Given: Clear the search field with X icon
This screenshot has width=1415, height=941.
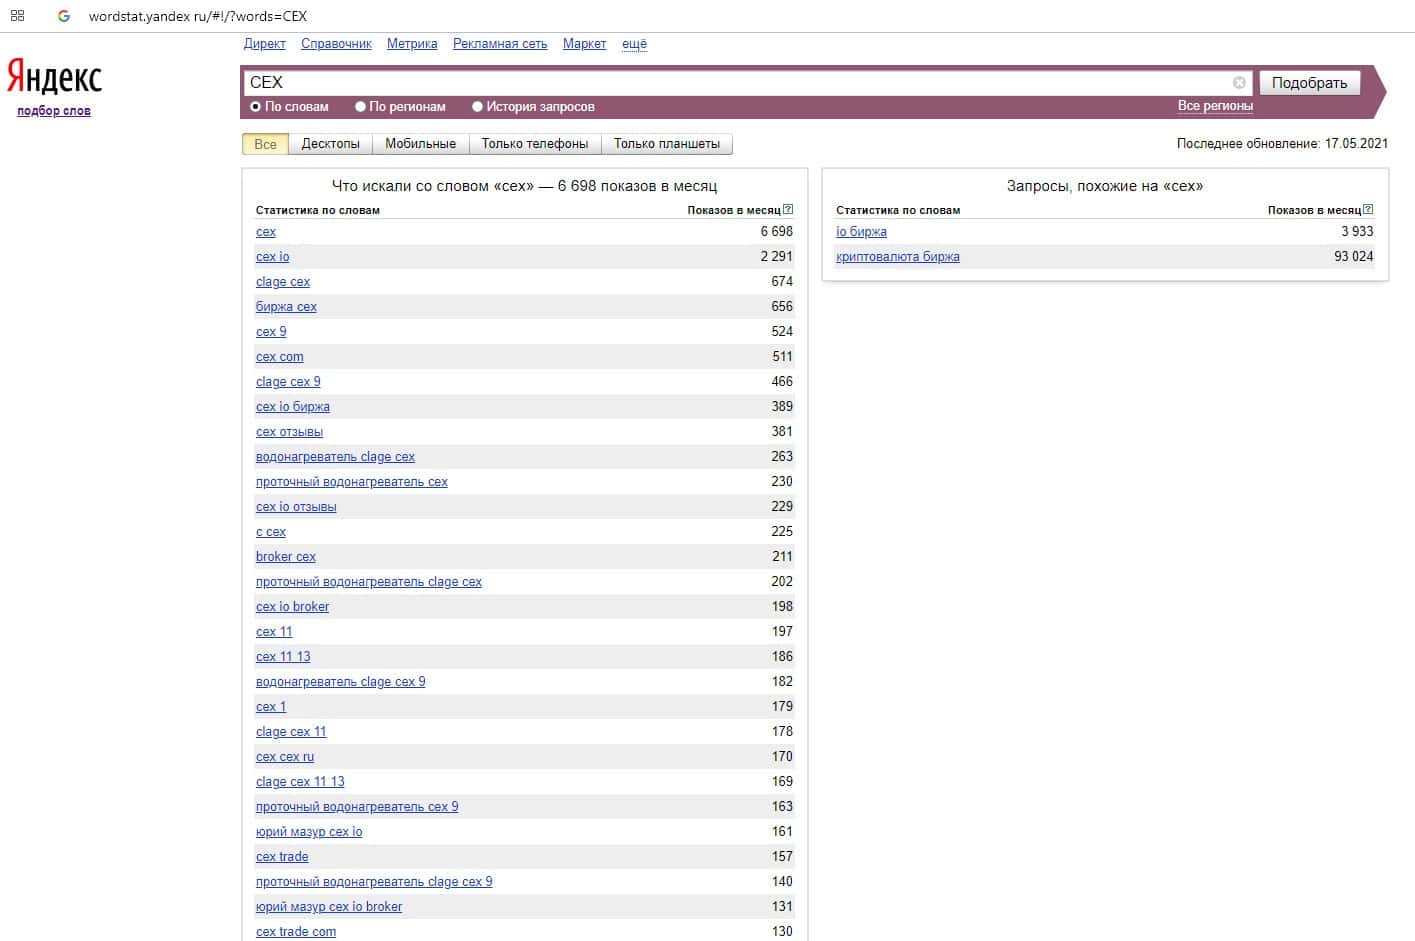Looking at the screenshot, I should tap(1239, 83).
